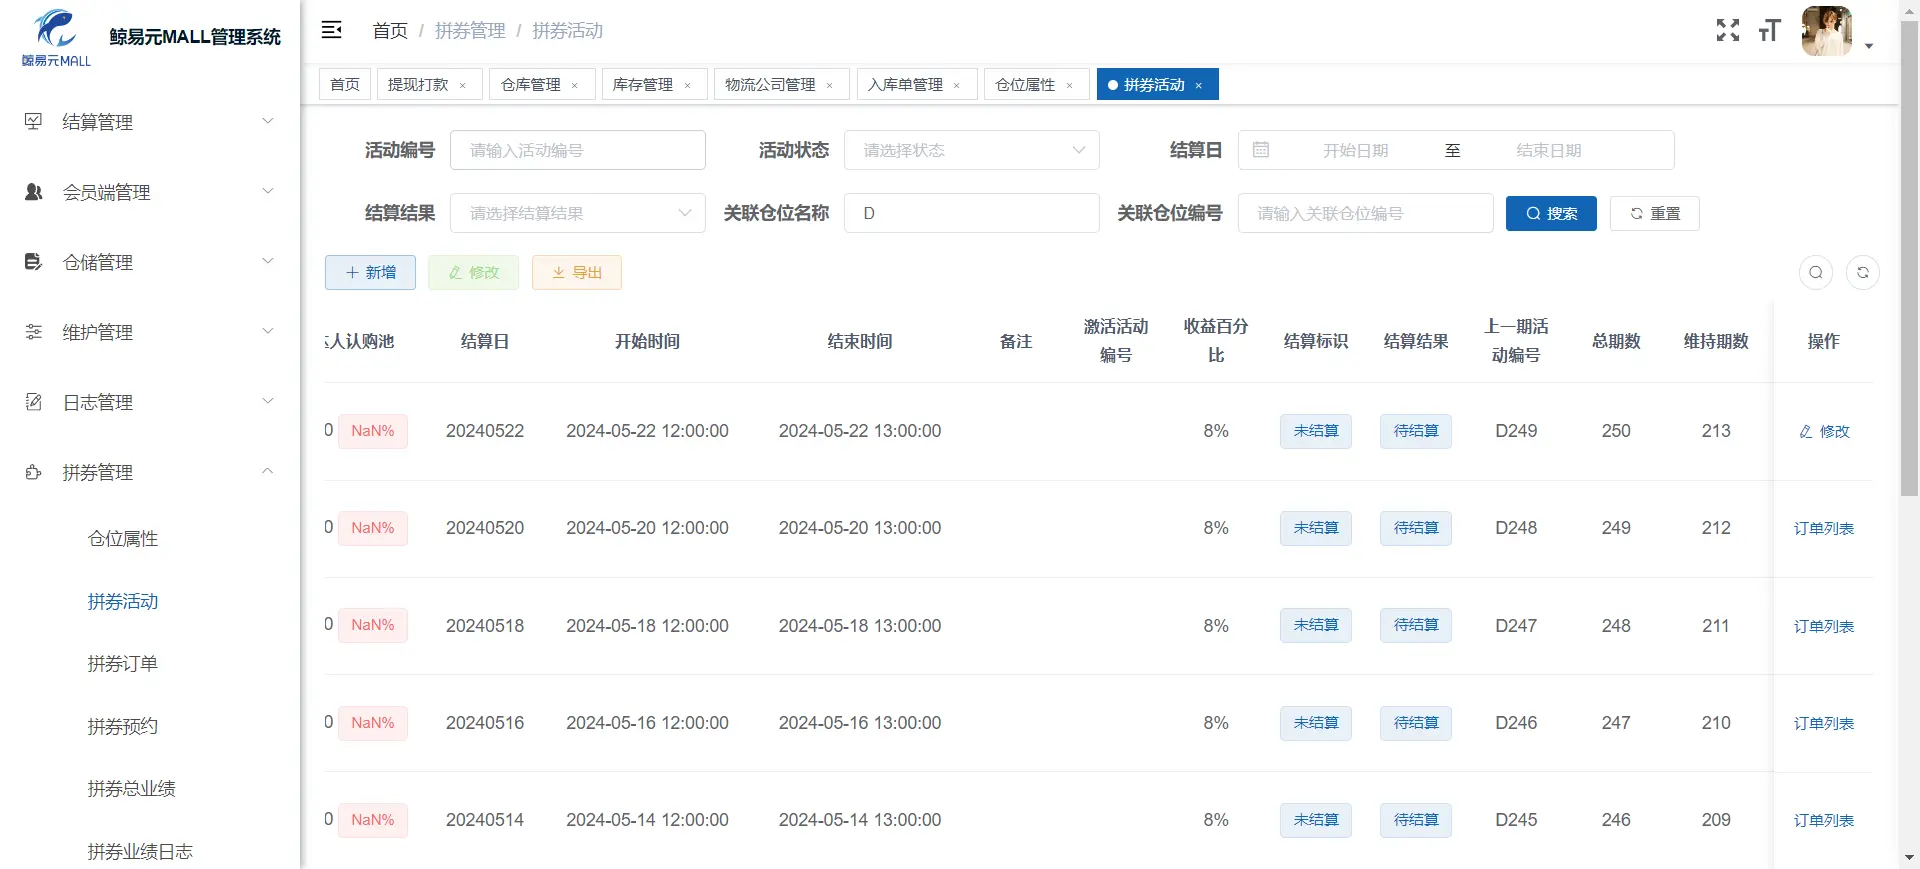Close the 仓库管理 tab
This screenshot has height=869, width=1920.
[575, 86]
